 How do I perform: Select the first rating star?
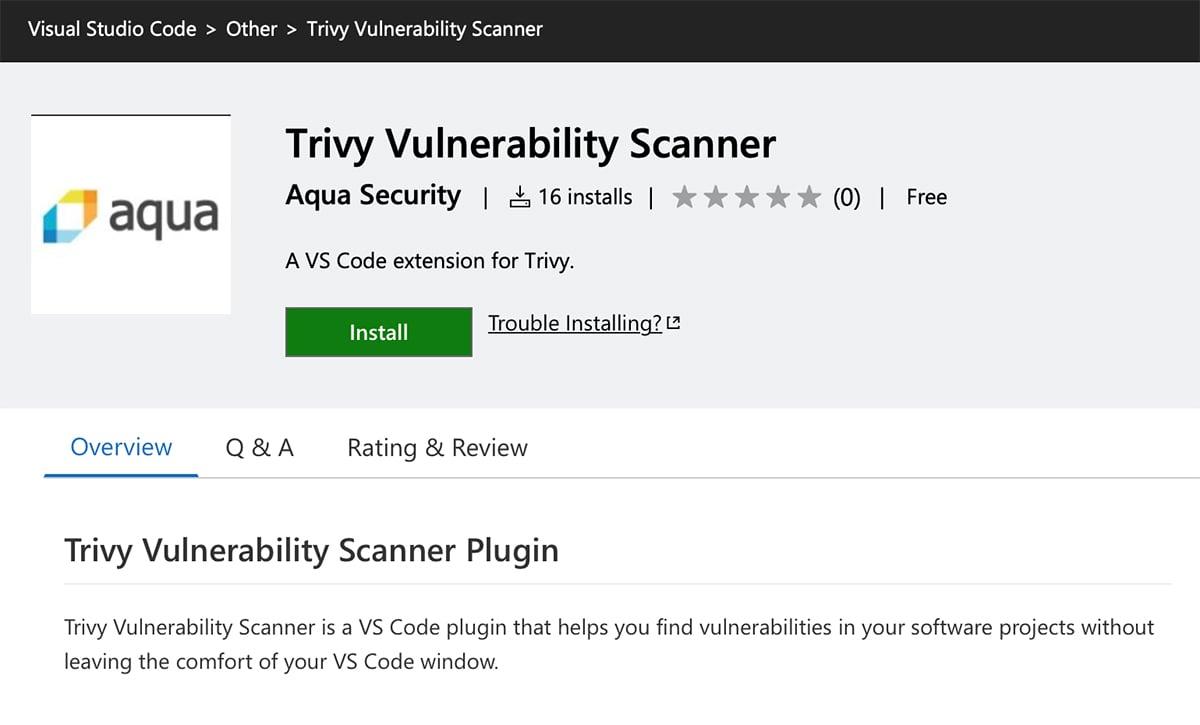point(684,197)
